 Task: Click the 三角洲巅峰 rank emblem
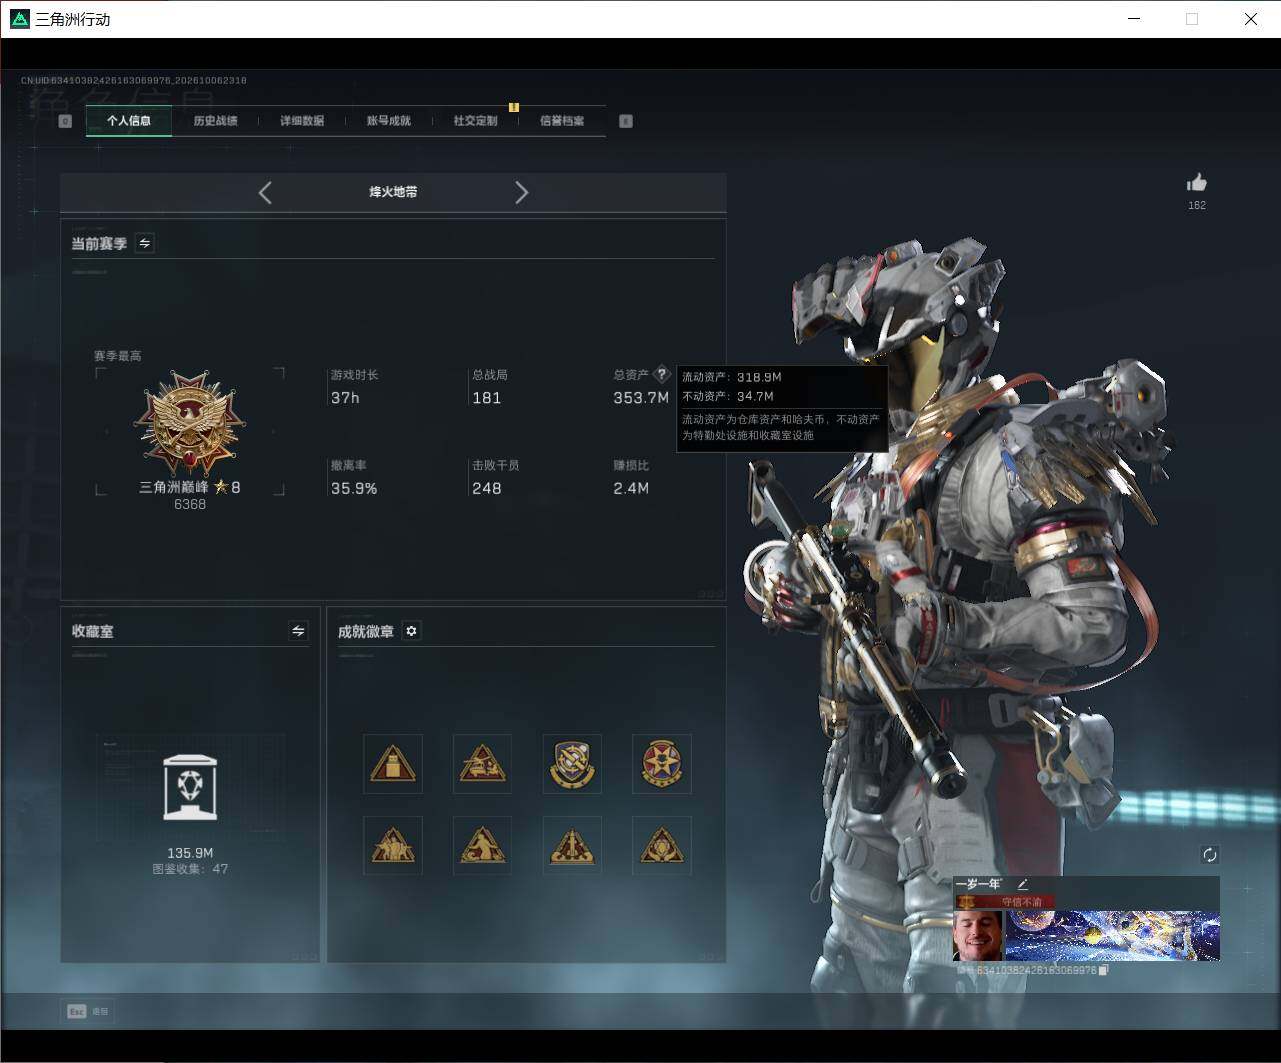tap(189, 424)
